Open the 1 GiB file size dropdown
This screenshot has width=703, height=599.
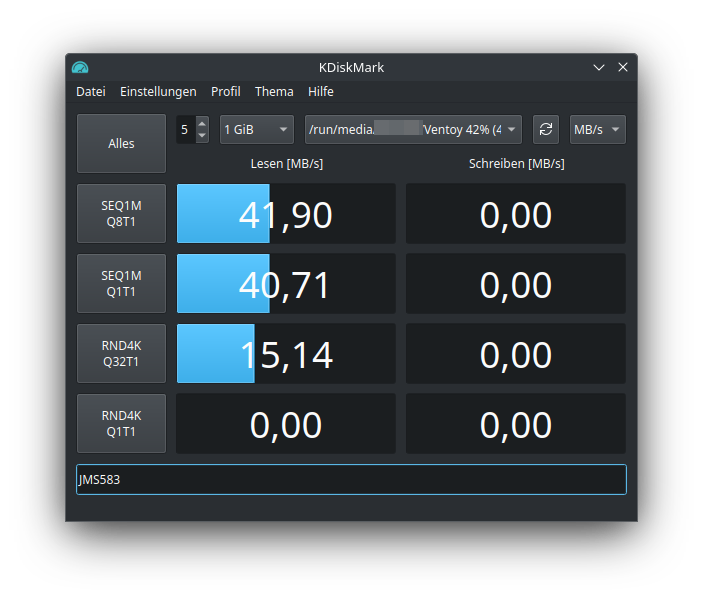(x=256, y=130)
